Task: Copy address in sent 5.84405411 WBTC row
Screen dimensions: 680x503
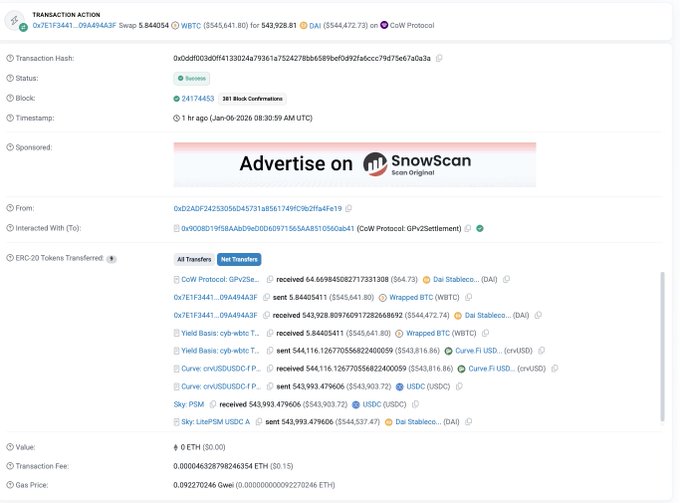Action: 266,297
